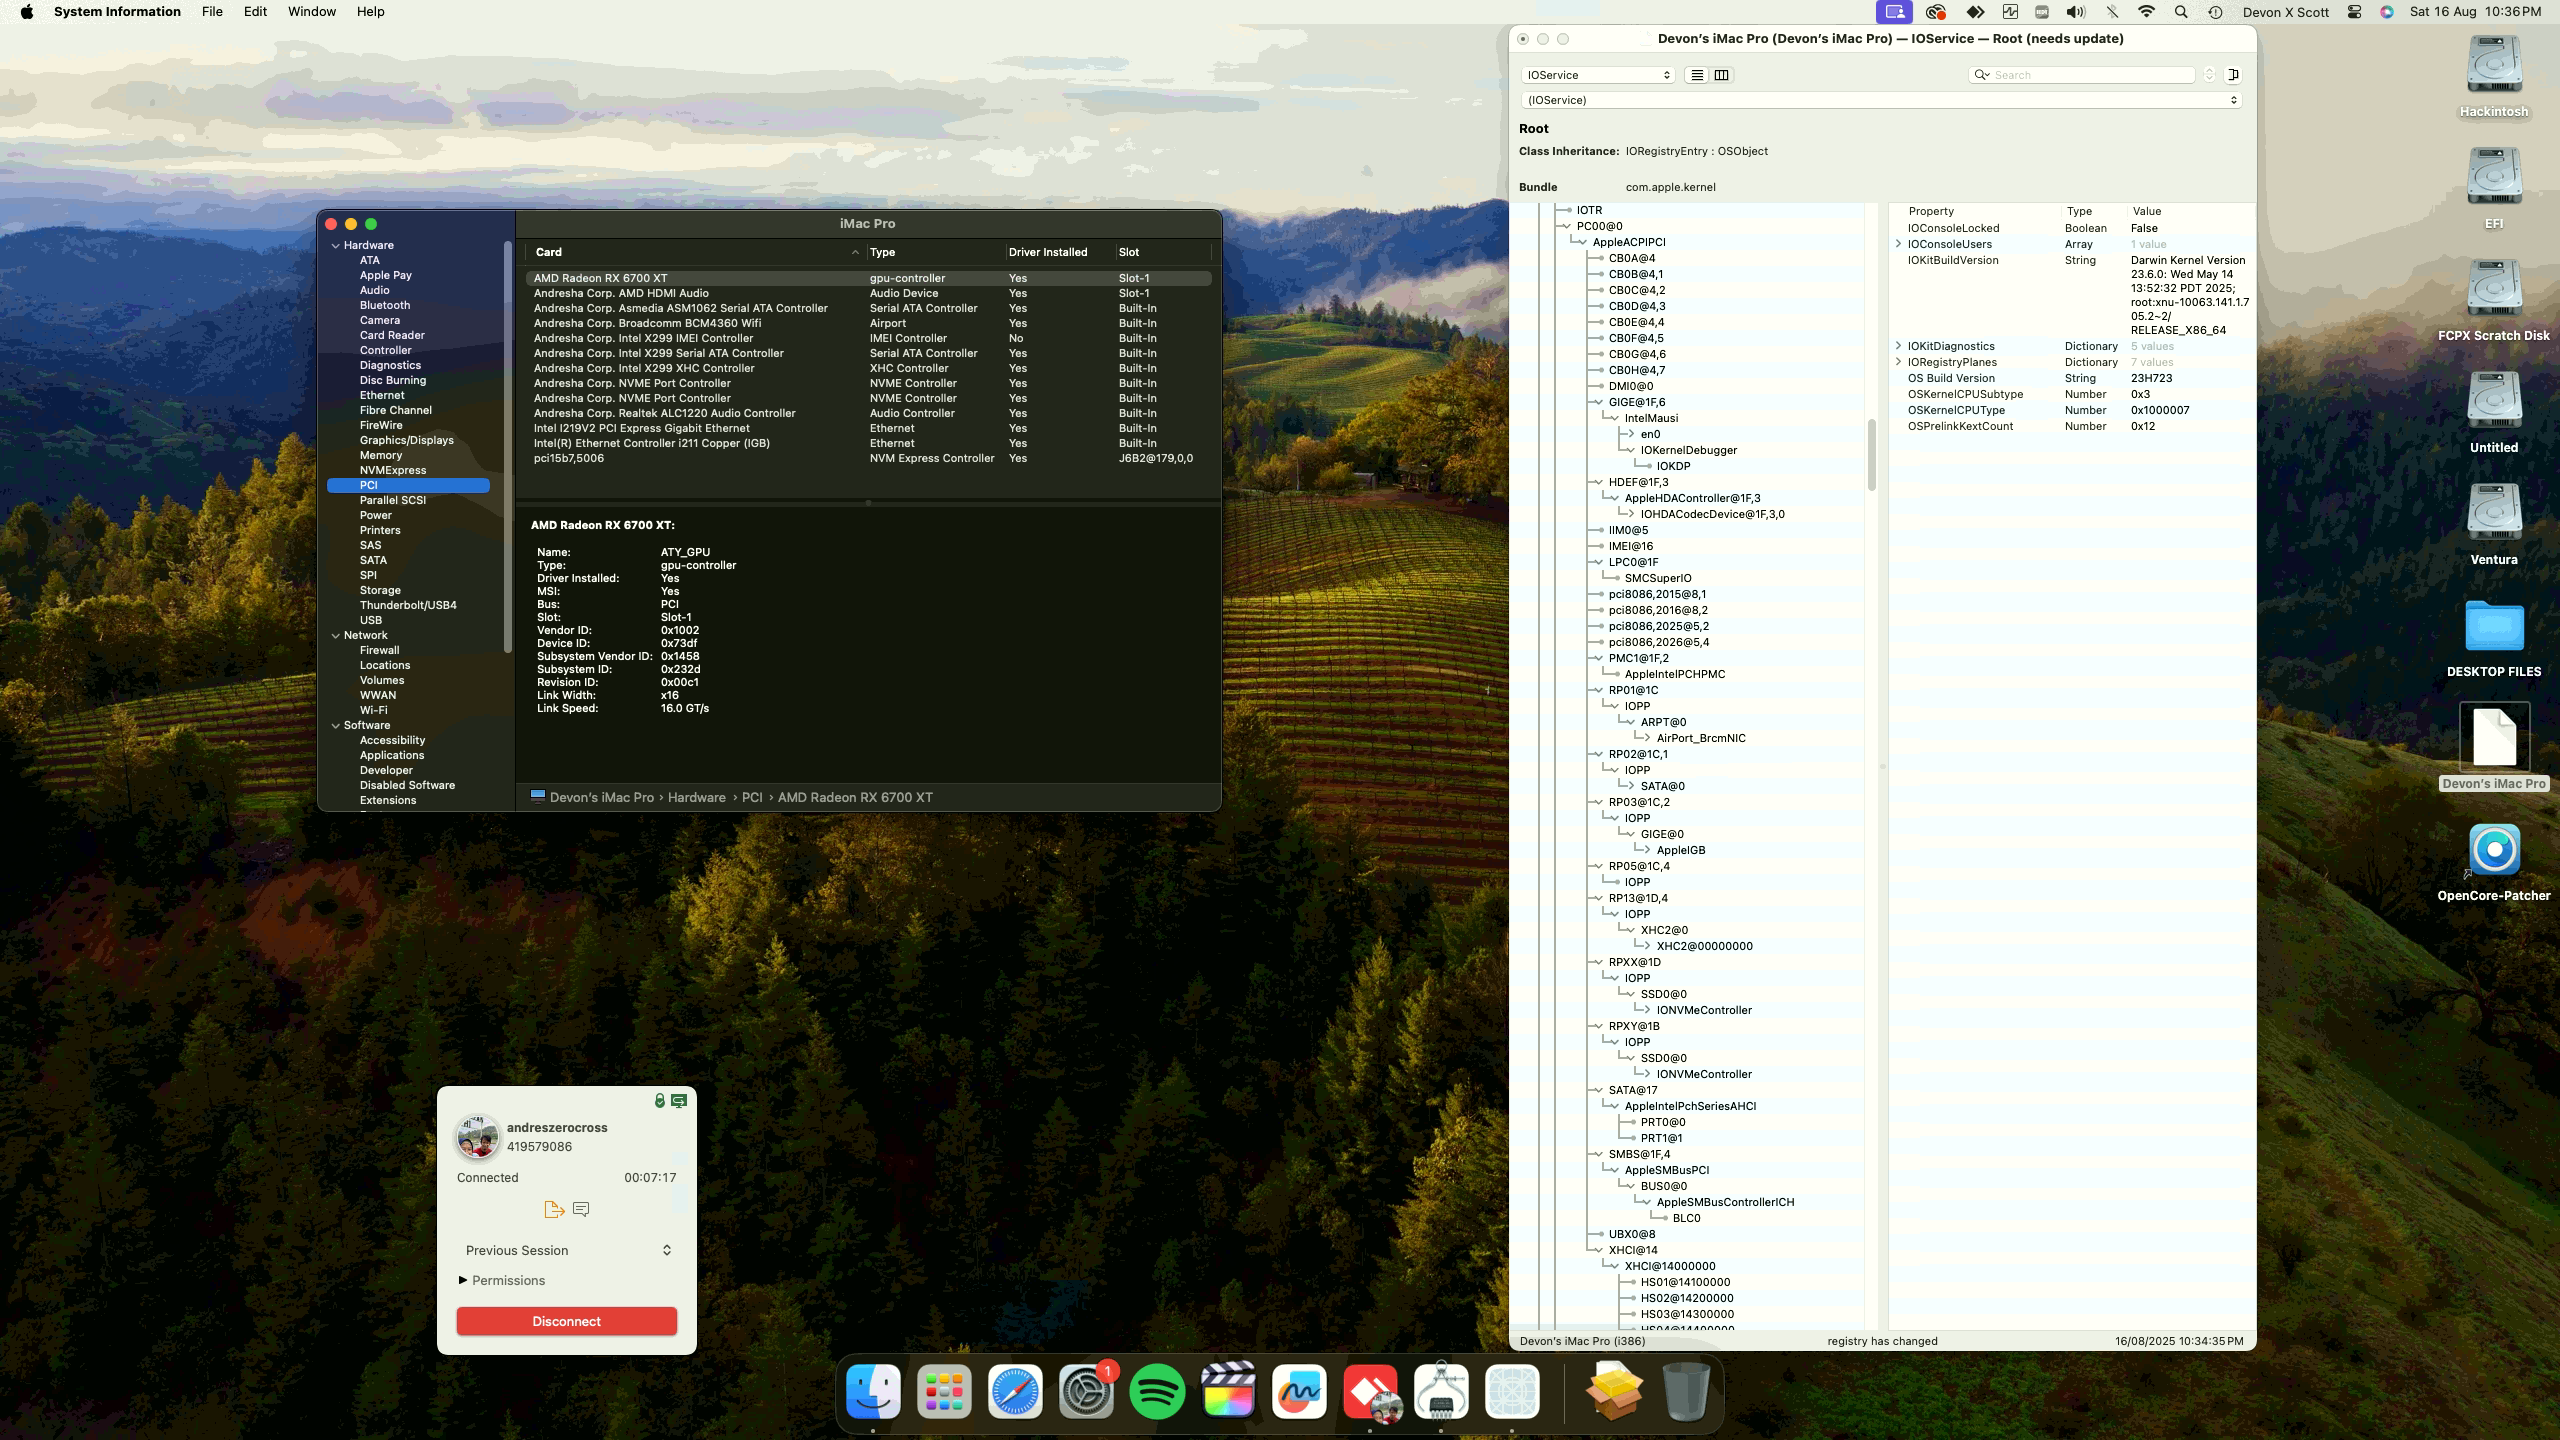Click the Hardware breadcrumb in the path bar
Image resolution: width=2560 pixels, height=1440 pixels.
(697, 797)
